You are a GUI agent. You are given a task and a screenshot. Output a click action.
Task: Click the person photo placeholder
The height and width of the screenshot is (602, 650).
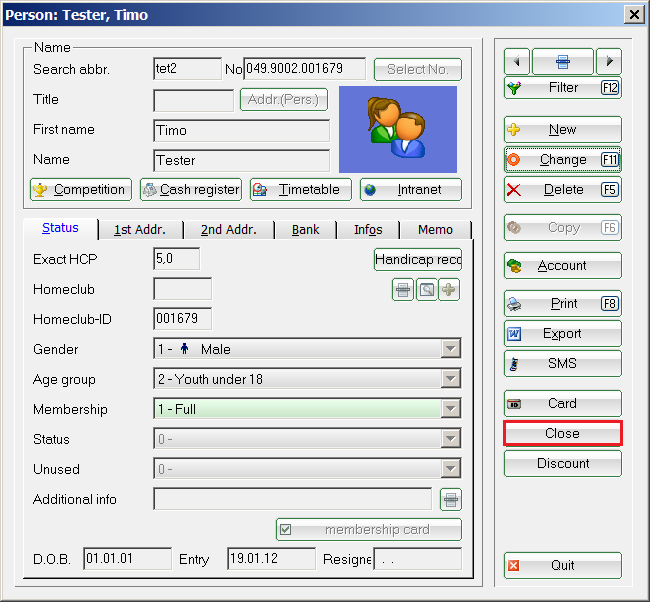click(x=398, y=129)
